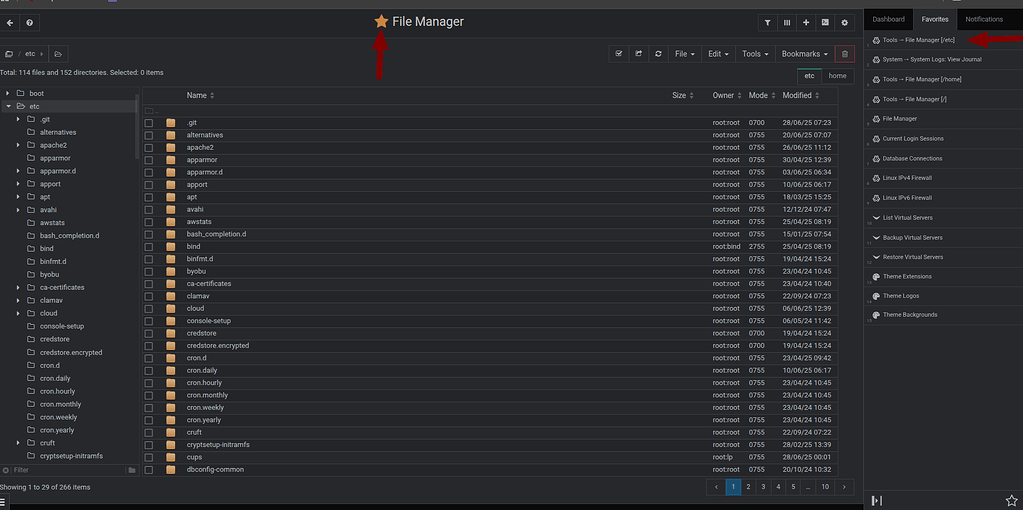The height and width of the screenshot is (510, 1023).
Task: Switch to the Favorites tab
Action: 935,20
